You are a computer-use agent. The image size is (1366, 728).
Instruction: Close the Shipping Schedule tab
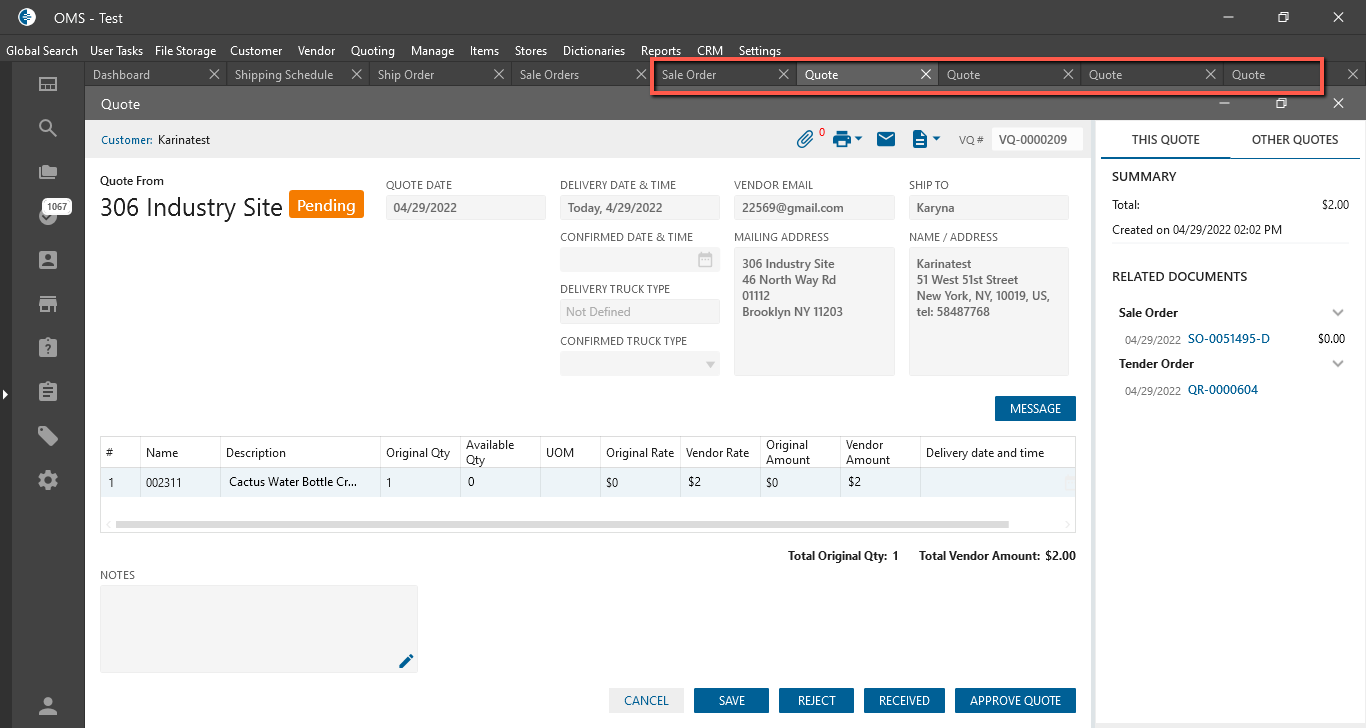tap(356, 74)
